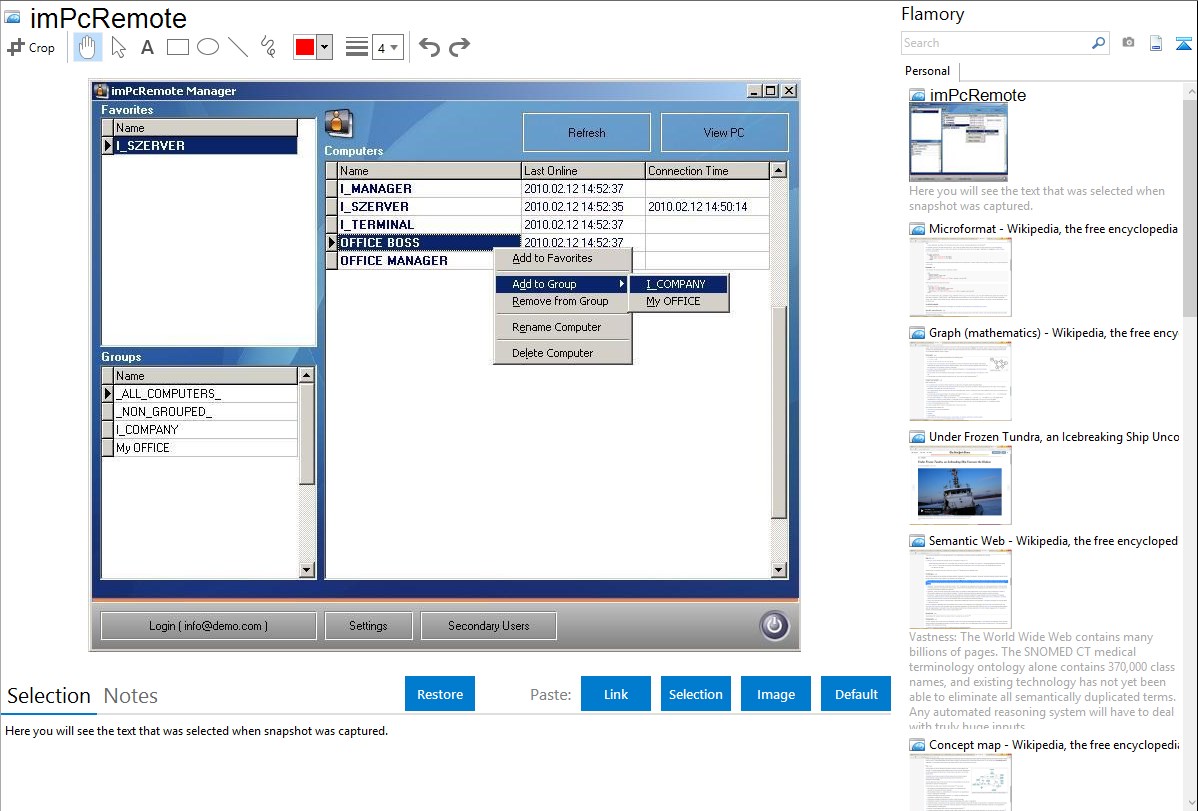Open the imPcRemote snapshot thumbnail
The width and height of the screenshot is (1198, 811).
[x=958, y=143]
